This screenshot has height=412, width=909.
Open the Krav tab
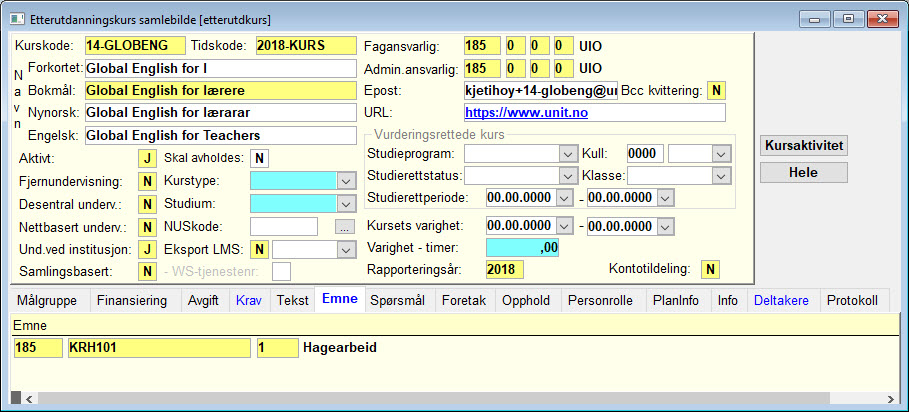point(249,301)
